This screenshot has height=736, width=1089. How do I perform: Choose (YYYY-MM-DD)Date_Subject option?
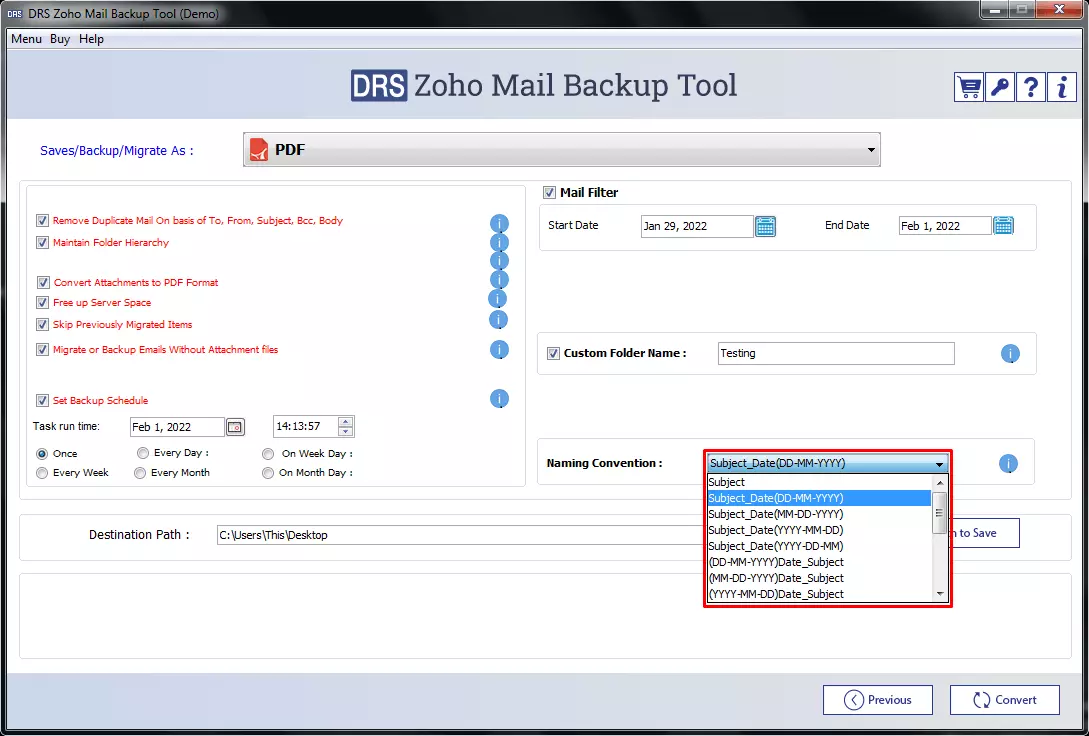pyautogui.click(x=819, y=594)
